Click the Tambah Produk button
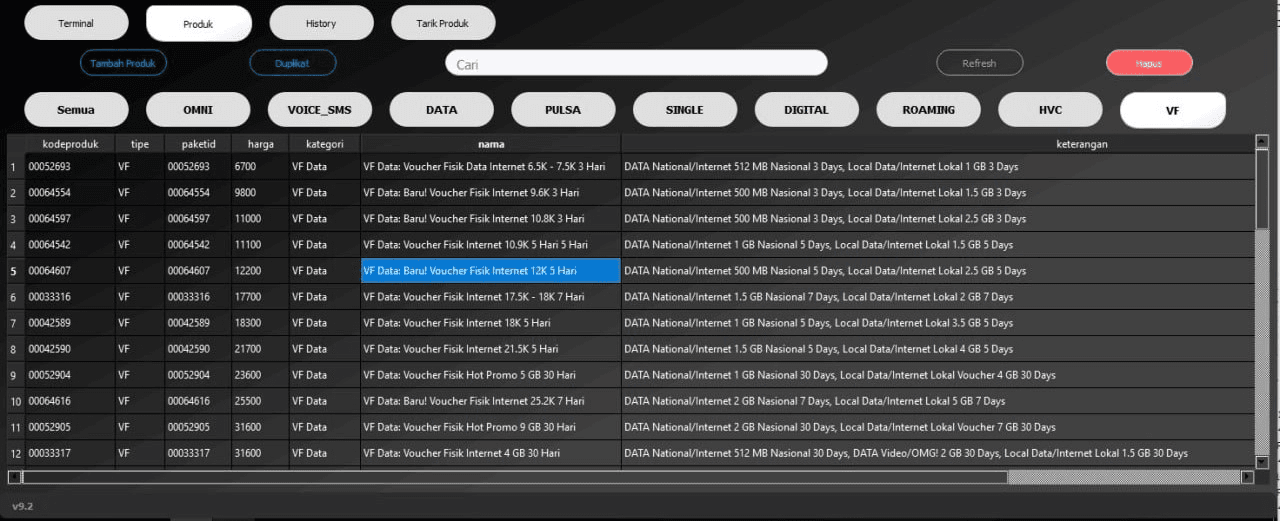 [x=123, y=63]
